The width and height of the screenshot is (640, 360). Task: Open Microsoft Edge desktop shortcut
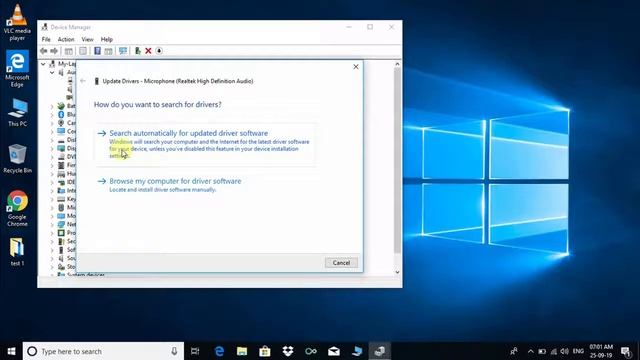coord(17,69)
